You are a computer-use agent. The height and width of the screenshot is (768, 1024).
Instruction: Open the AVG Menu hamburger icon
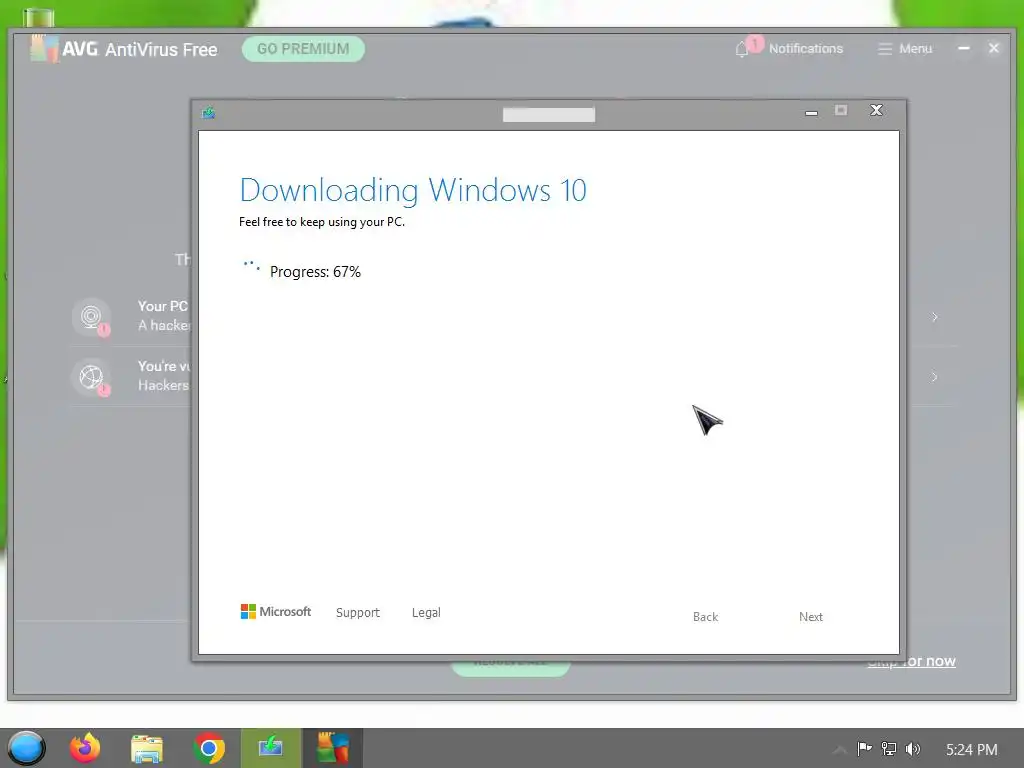[x=885, y=49]
